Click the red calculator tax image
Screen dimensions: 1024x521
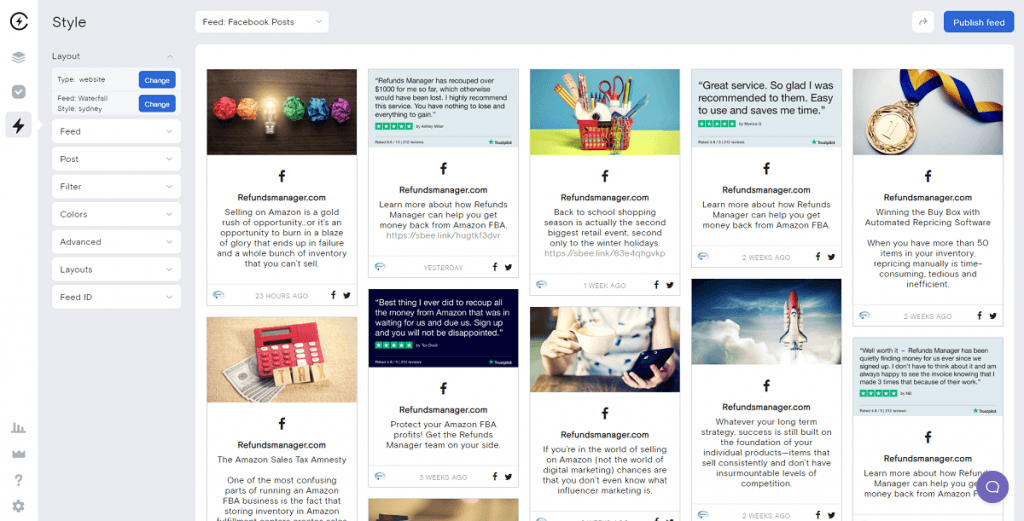pos(282,360)
